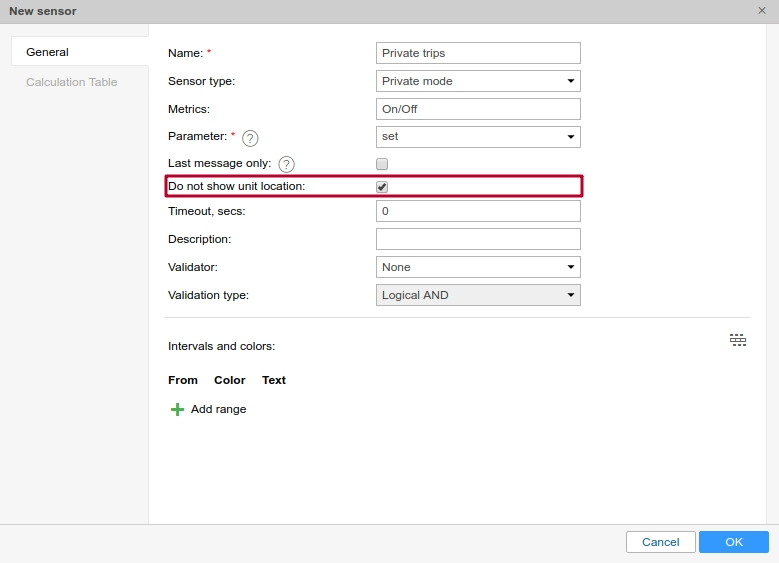Viewport: 779px width, 563px height.
Task: Open the Validator dropdown
Action: click(478, 267)
